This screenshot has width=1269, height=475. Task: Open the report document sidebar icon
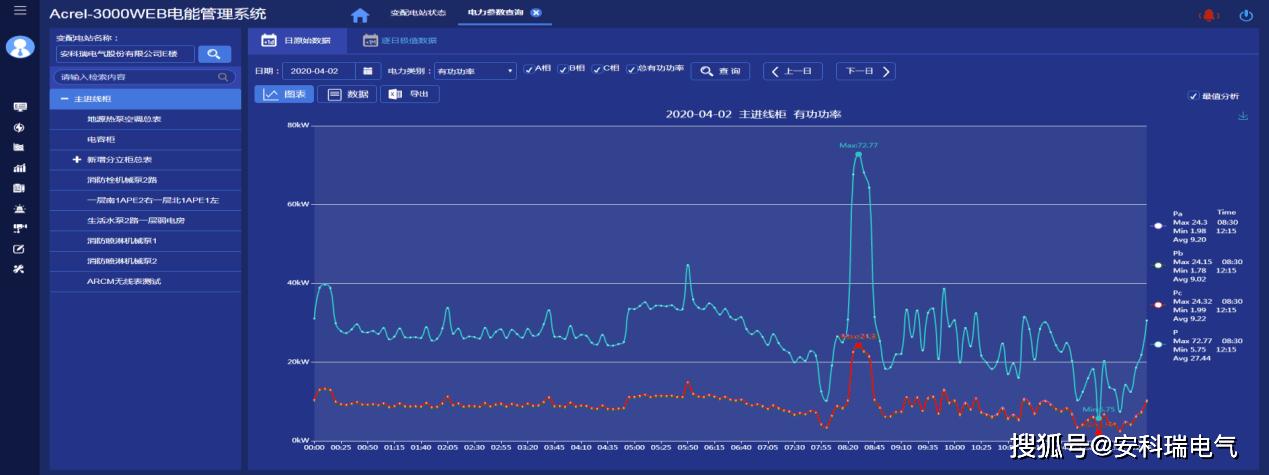(19, 188)
